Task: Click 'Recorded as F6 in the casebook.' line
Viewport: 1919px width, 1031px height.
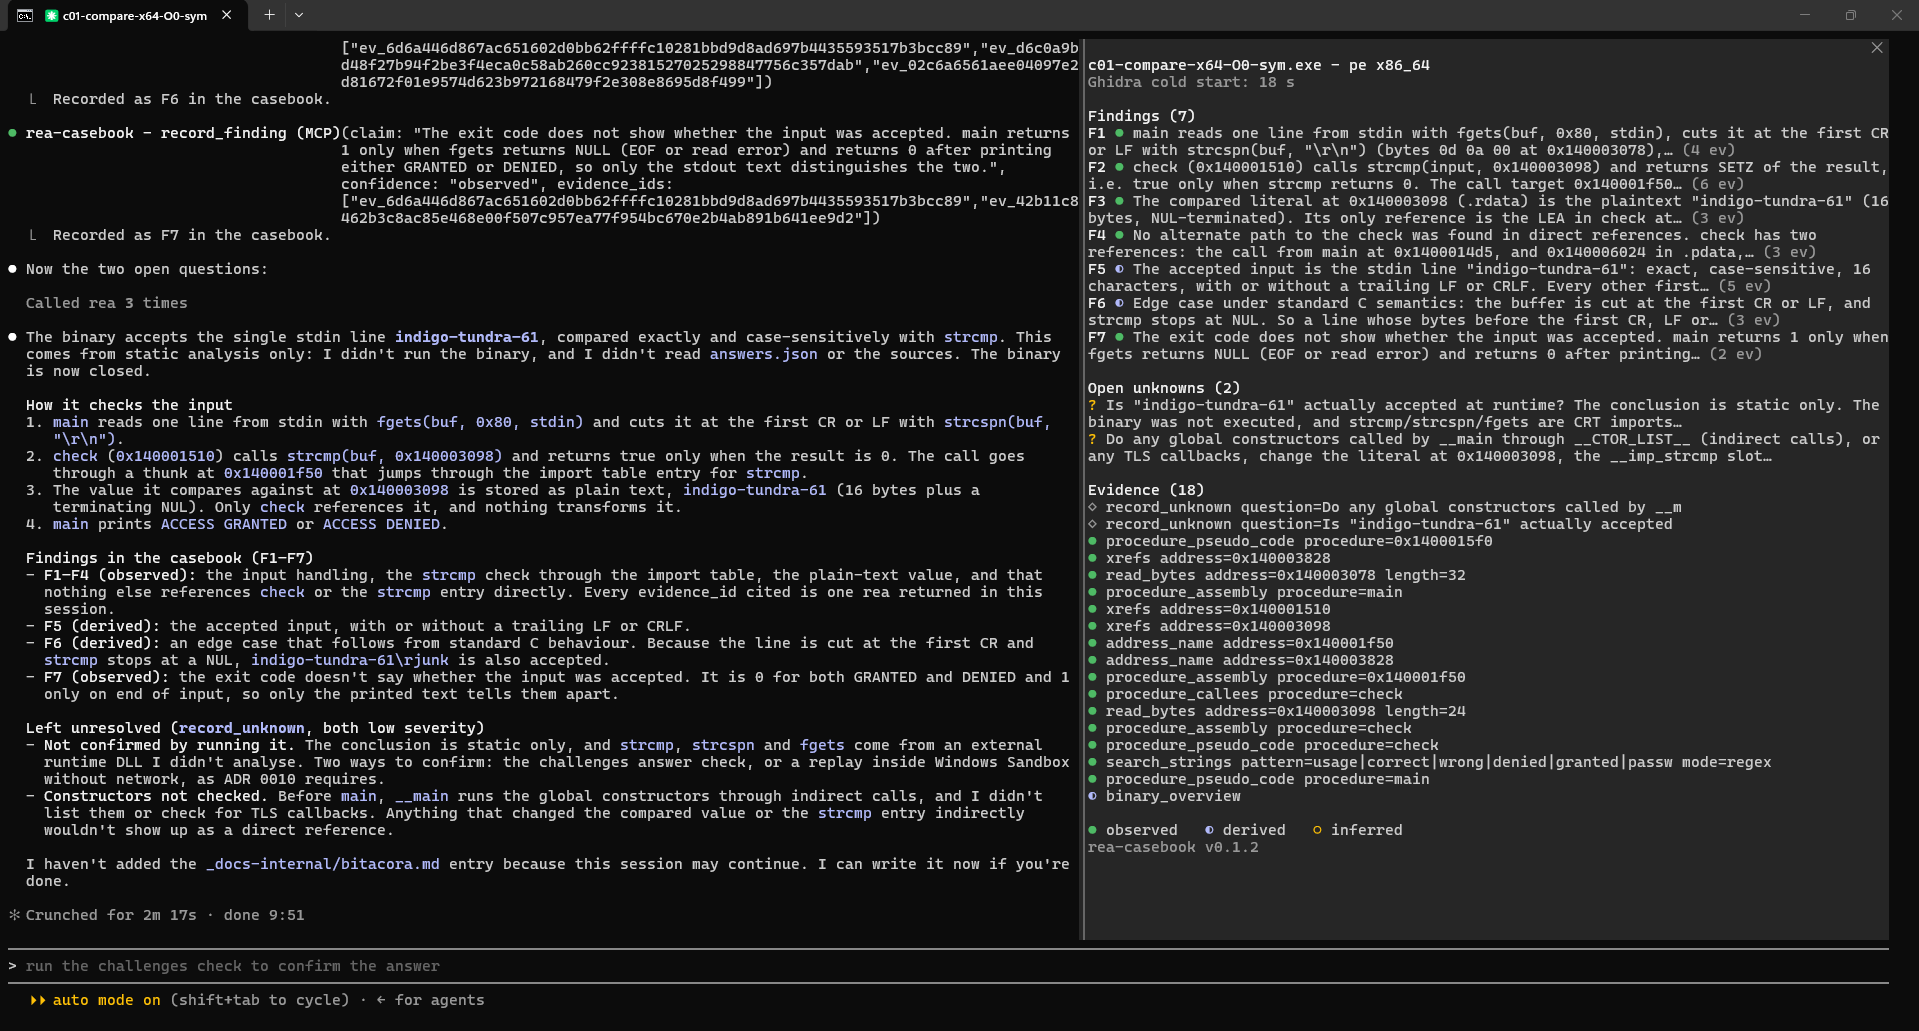Action: coord(190,99)
